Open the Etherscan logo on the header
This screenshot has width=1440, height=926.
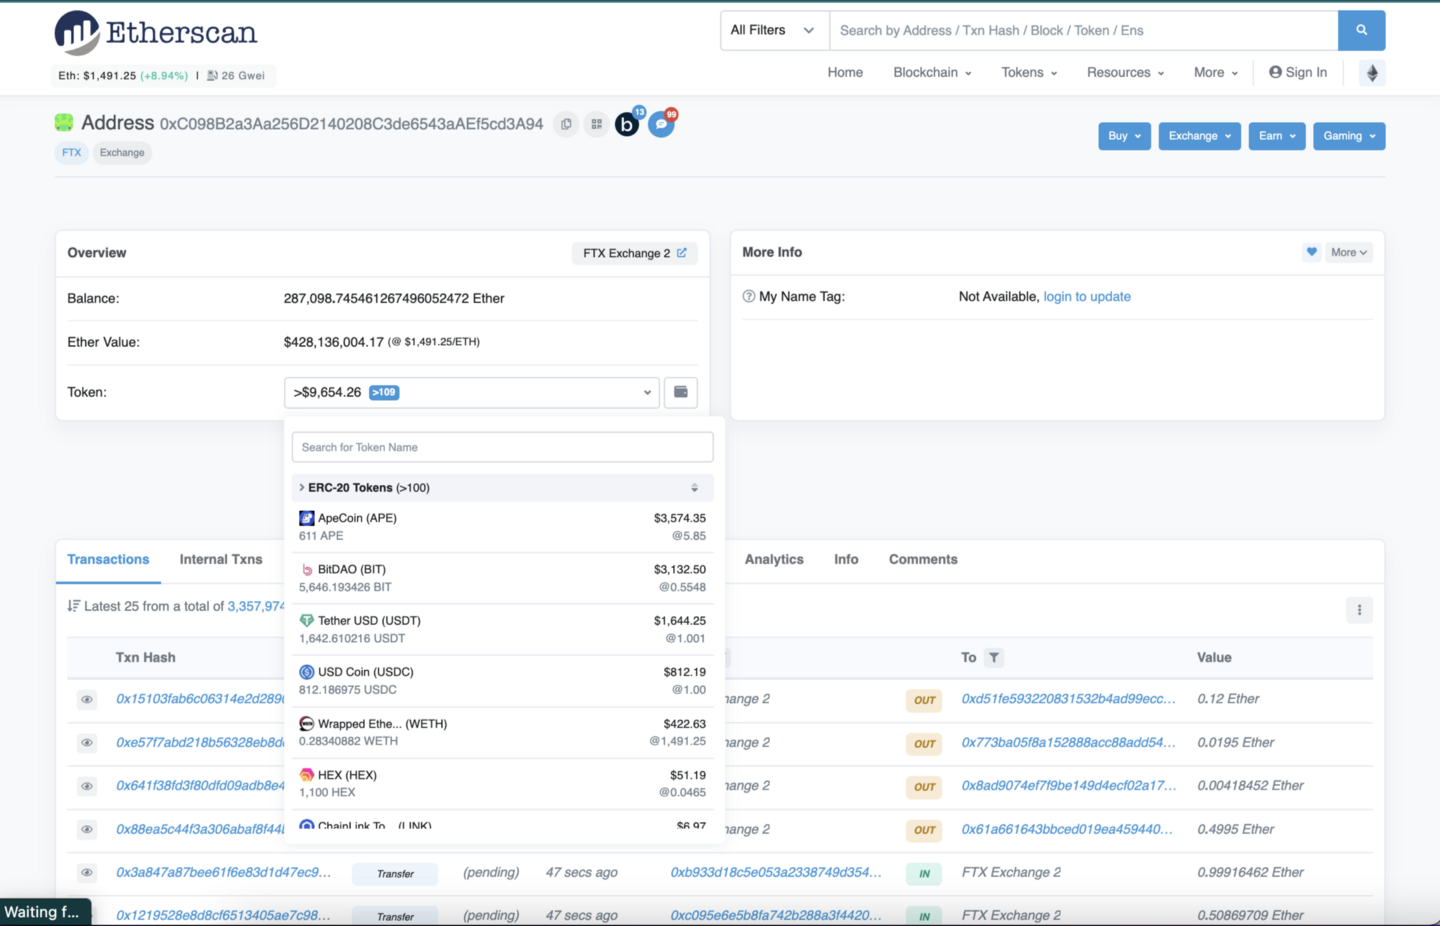(x=155, y=32)
